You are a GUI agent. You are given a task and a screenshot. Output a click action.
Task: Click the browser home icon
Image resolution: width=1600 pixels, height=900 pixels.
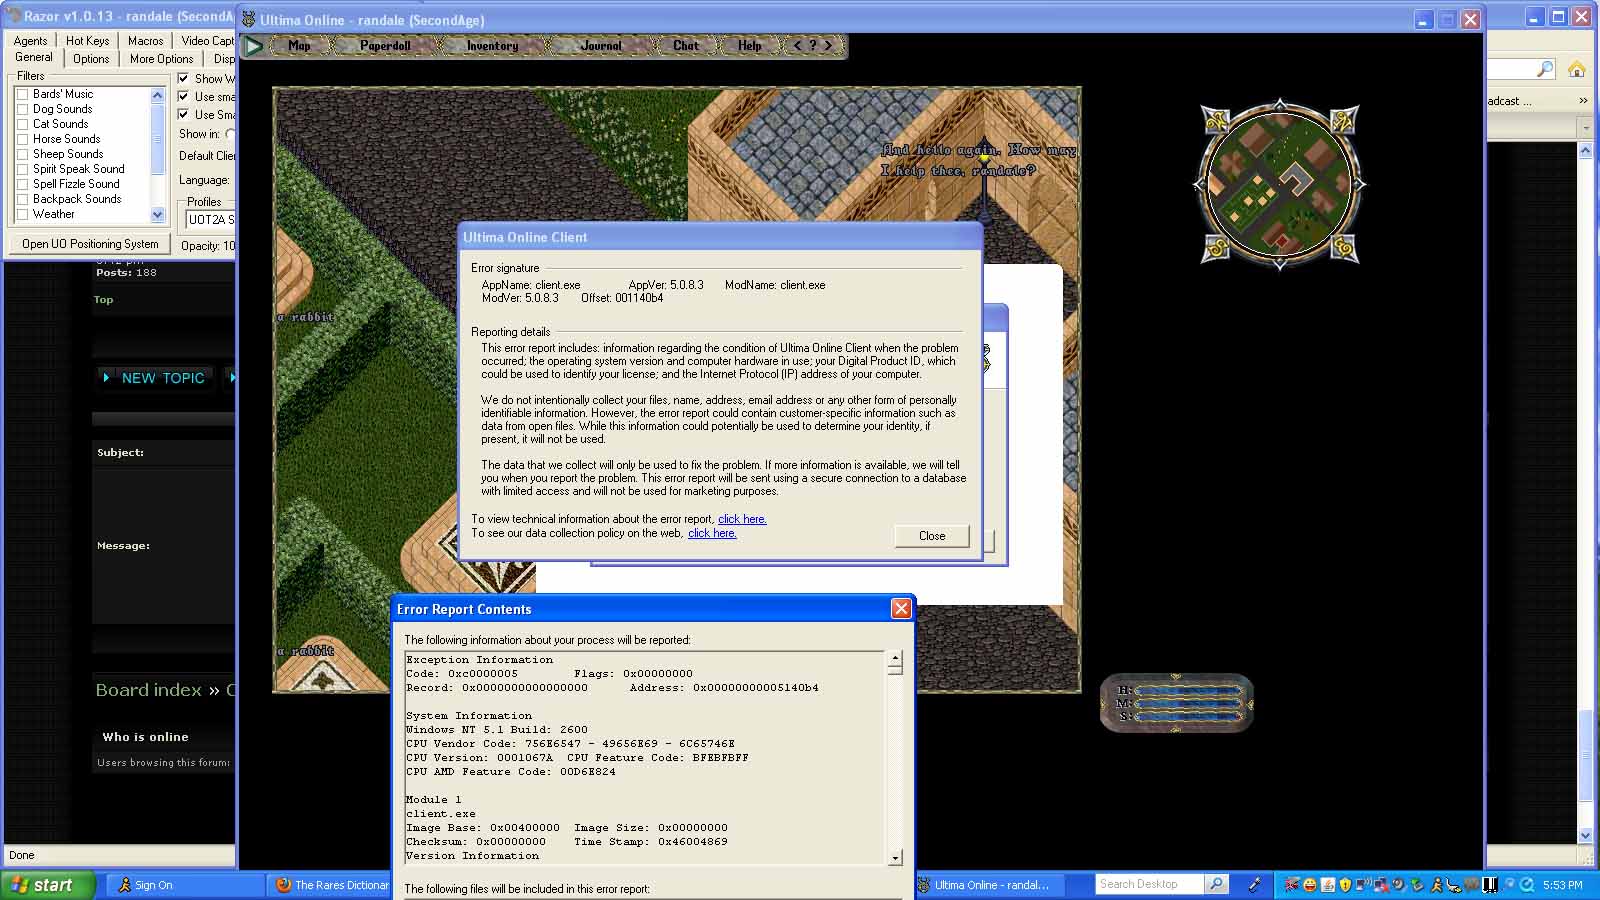pos(1576,69)
